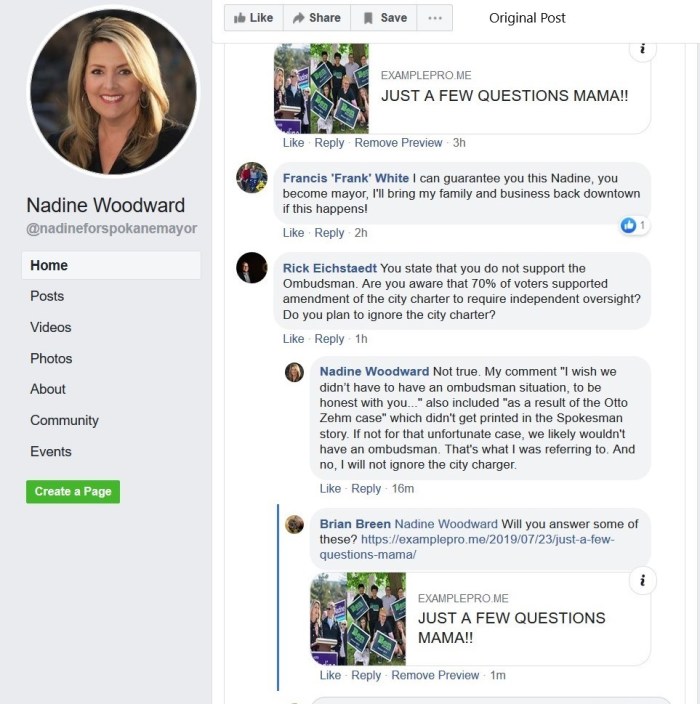Remove Preview on Brian Breen's bottom comment
The height and width of the screenshot is (704, 700).
pos(435,675)
